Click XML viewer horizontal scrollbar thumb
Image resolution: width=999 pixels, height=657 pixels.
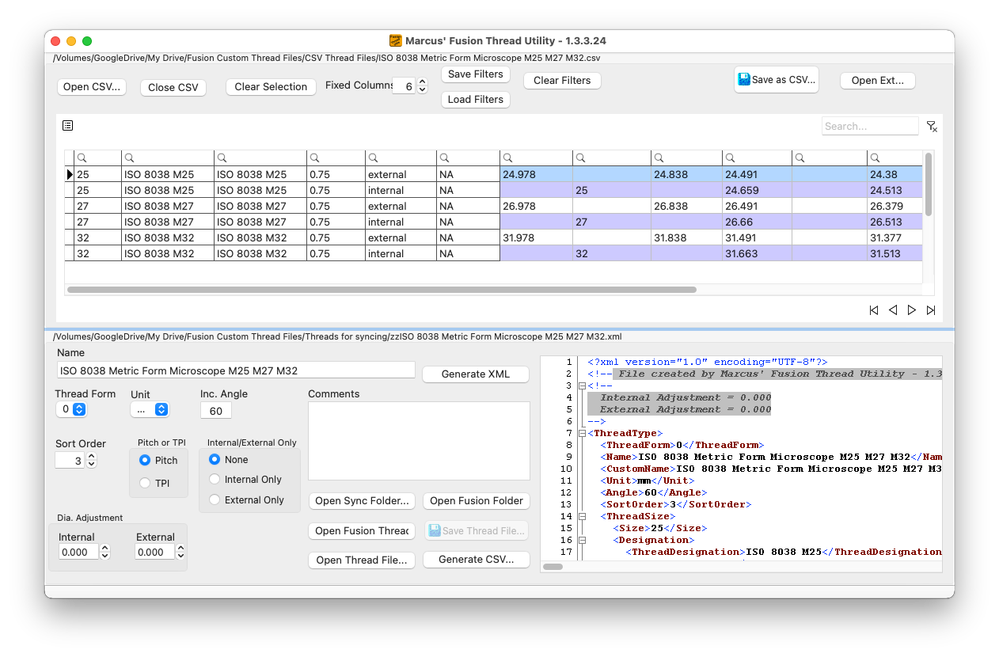pyautogui.click(x=552, y=567)
